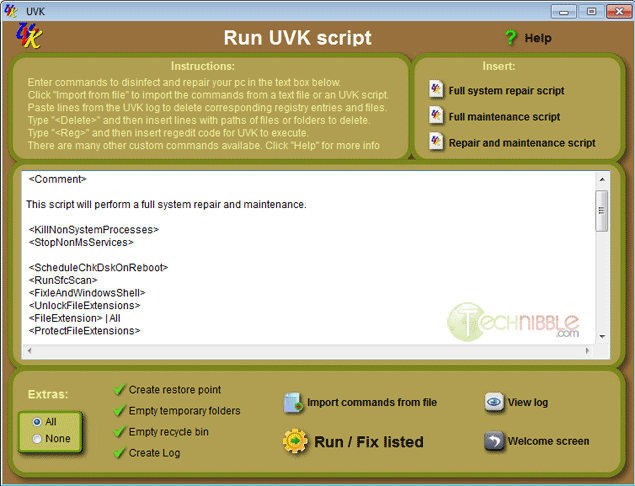Click the script box scroll down arrow
The height and width of the screenshot is (486, 635).
(x=602, y=336)
